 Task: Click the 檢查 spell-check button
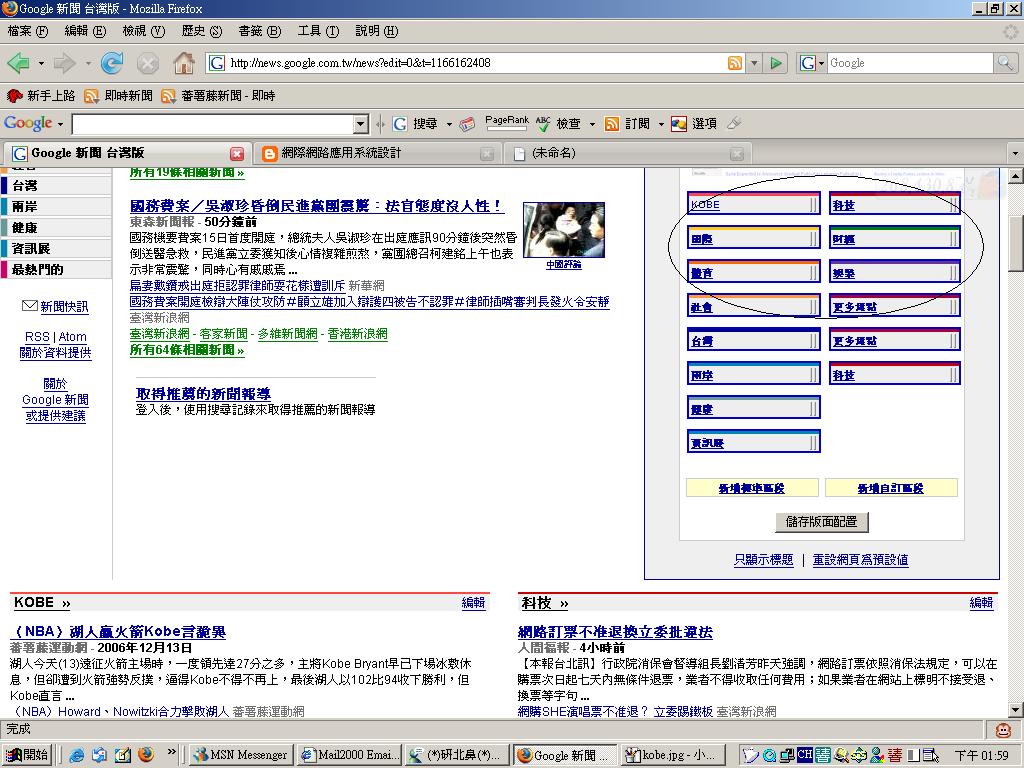pyautogui.click(x=560, y=123)
